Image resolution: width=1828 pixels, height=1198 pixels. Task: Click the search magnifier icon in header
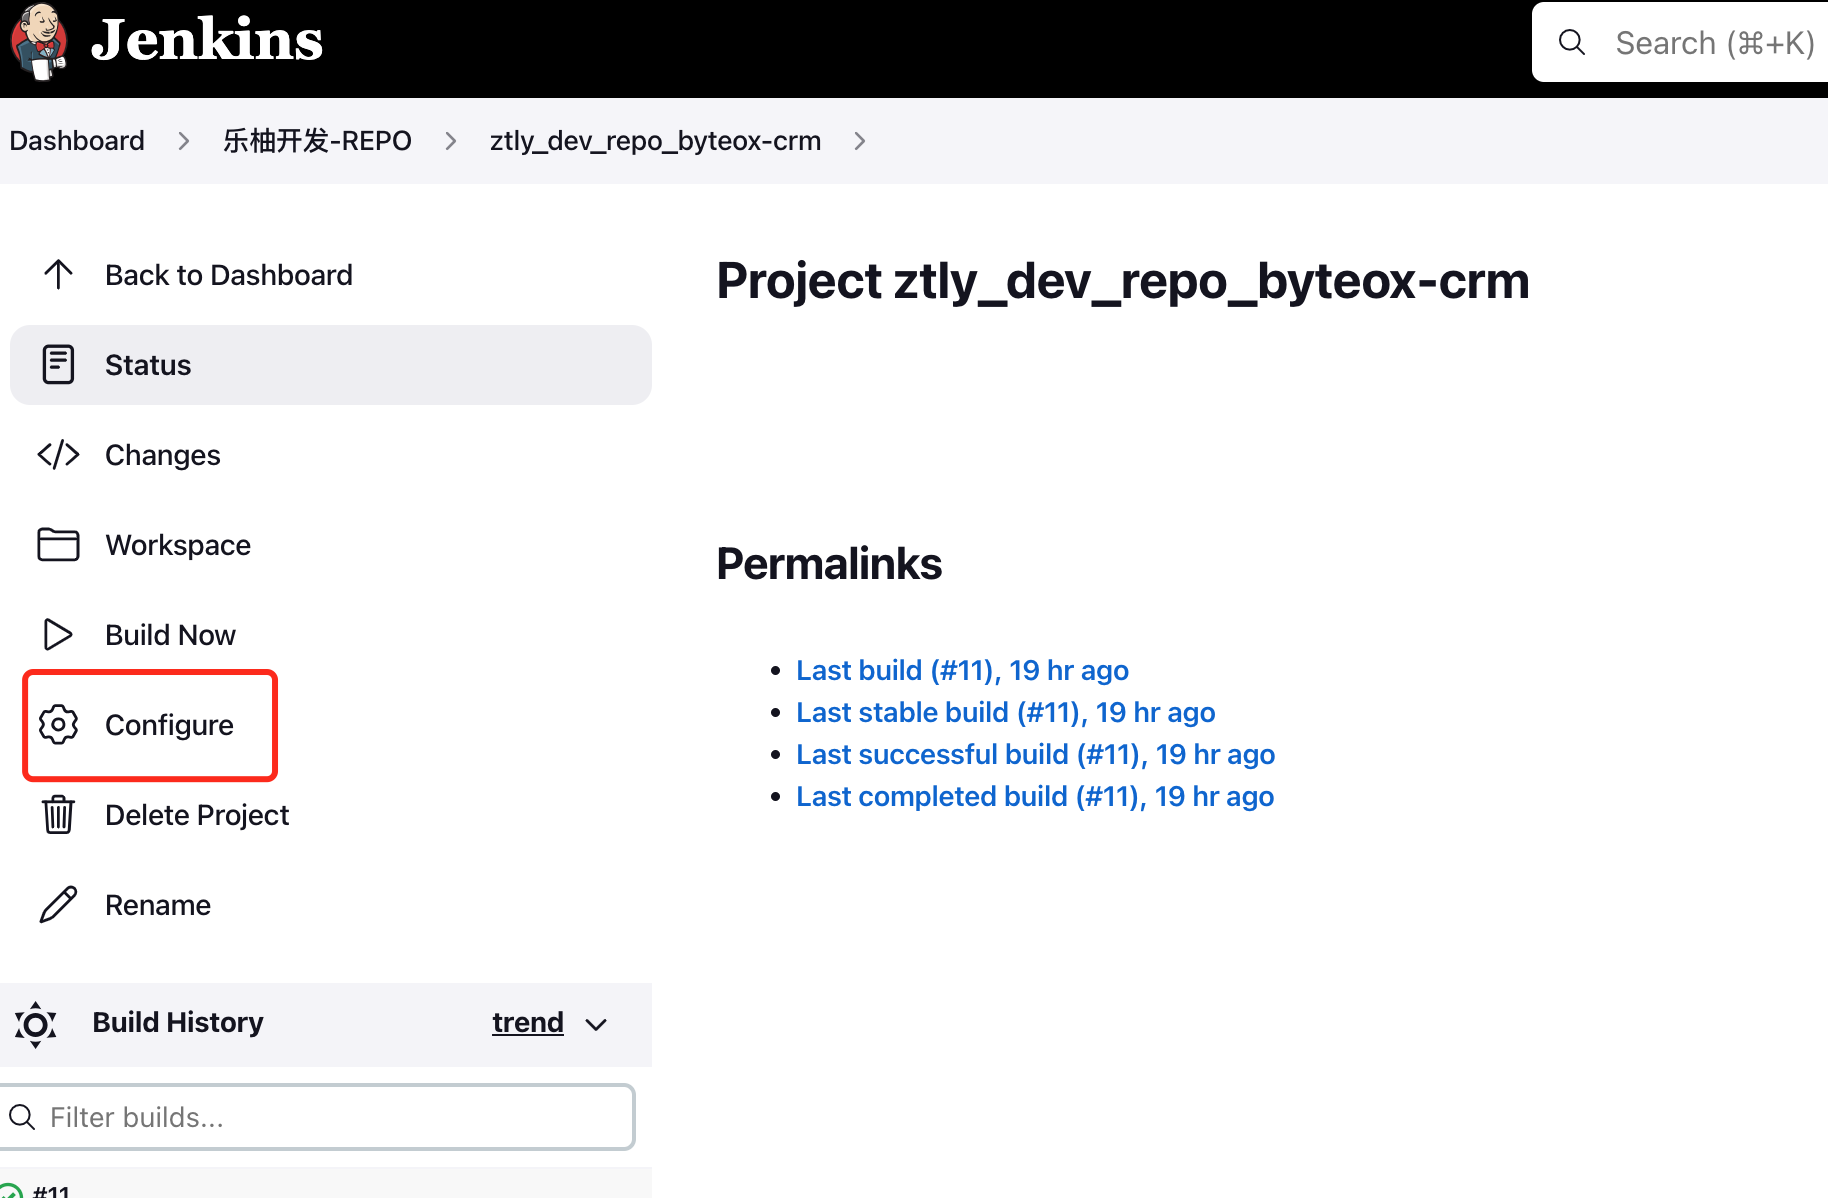coord(1572,42)
